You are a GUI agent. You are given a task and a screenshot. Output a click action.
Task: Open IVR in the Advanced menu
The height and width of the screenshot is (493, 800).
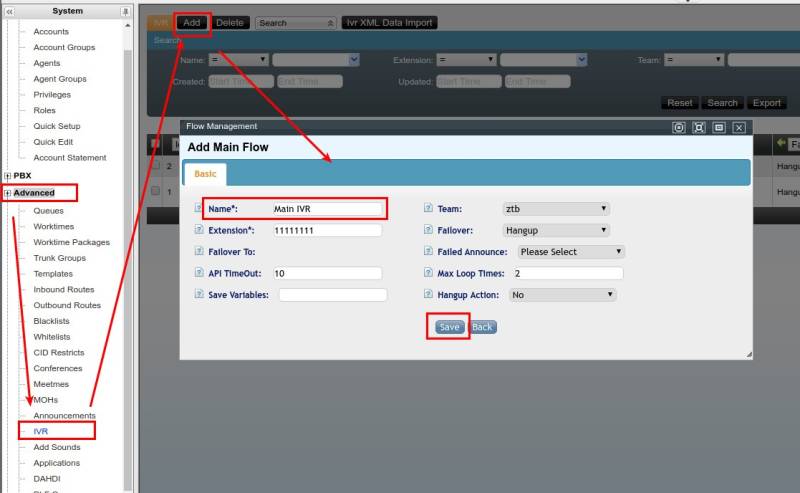41,431
